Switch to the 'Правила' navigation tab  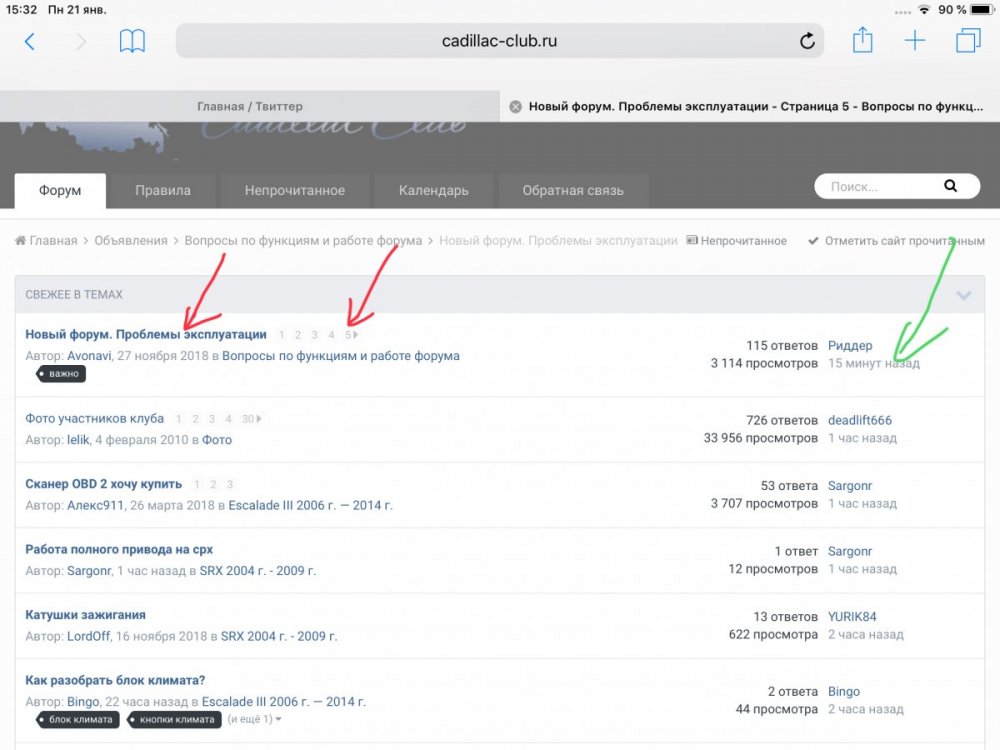click(163, 190)
